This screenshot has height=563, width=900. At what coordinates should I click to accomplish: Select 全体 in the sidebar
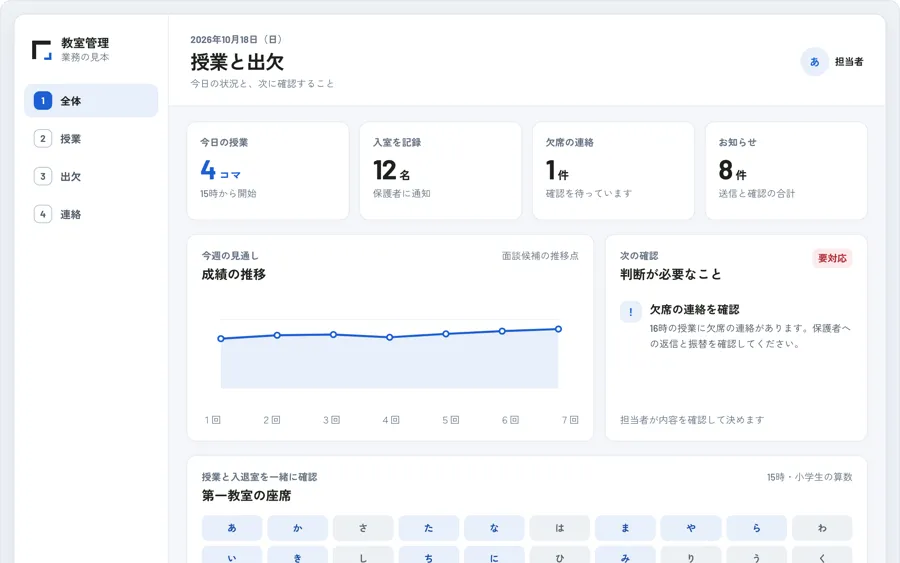pyautogui.click(x=91, y=101)
